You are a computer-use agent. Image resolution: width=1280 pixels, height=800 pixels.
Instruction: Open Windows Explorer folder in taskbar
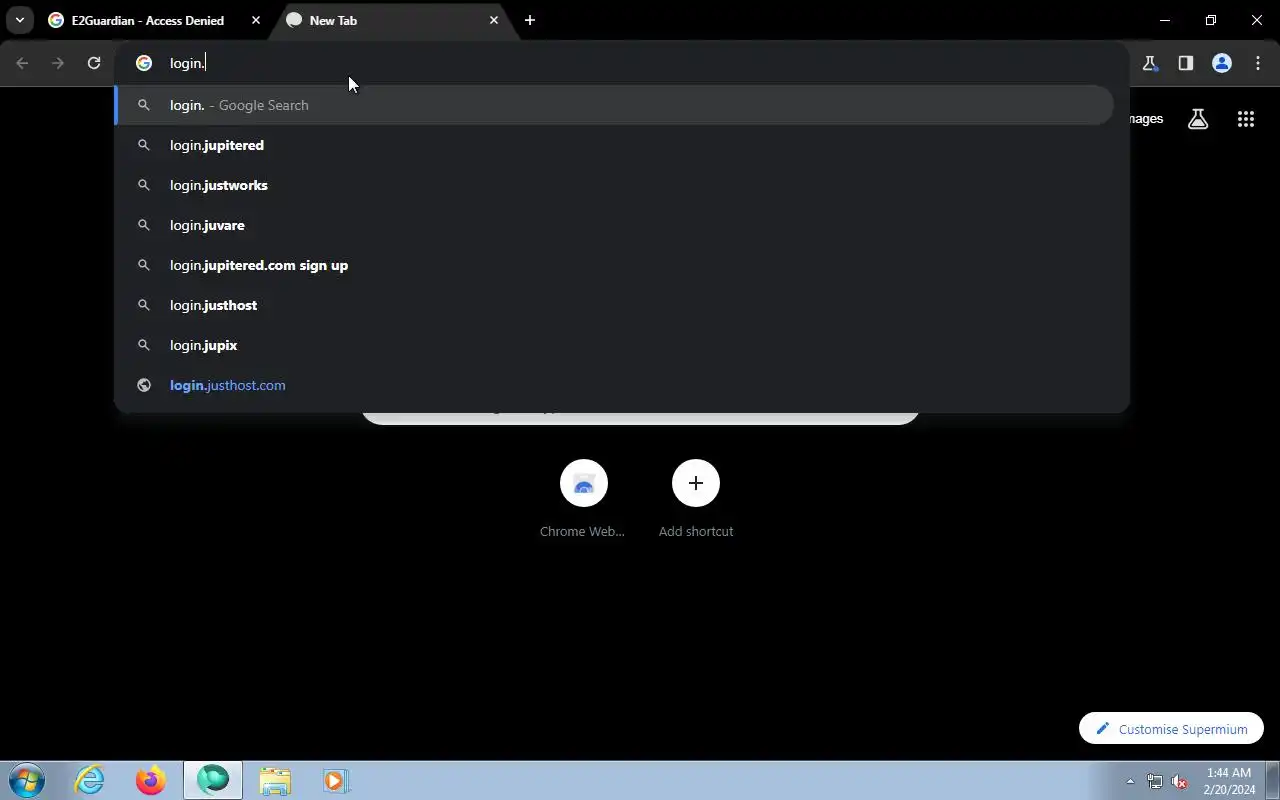point(274,781)
